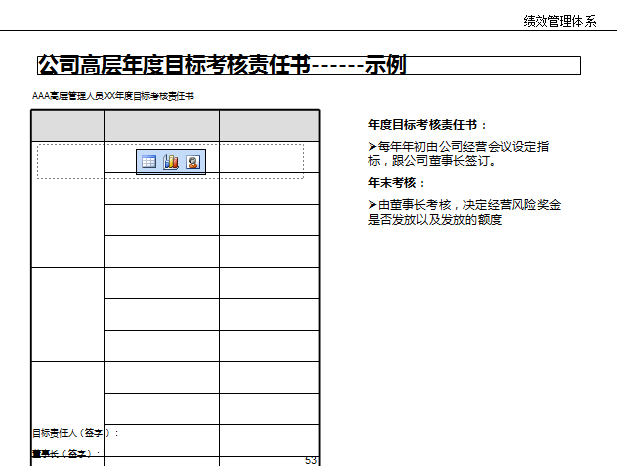
Task: Click the Insert Clip Art icon in placeholder
Action: coord(193,162)
